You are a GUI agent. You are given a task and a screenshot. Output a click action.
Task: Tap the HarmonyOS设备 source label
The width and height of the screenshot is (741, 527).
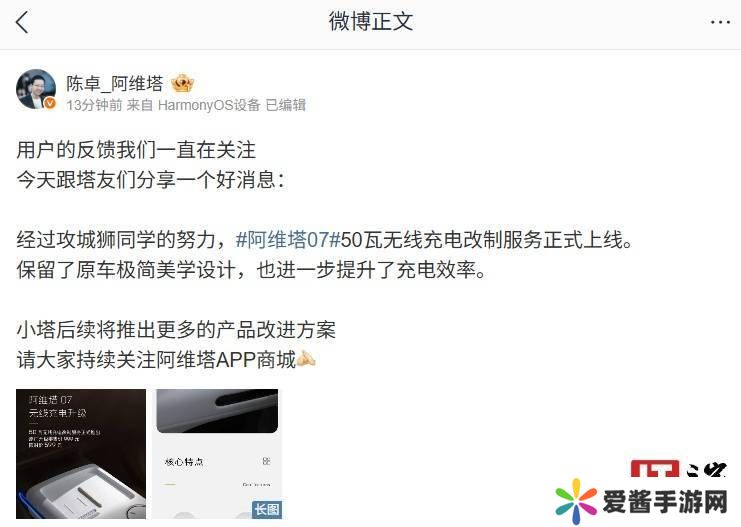tap(209, 104)
